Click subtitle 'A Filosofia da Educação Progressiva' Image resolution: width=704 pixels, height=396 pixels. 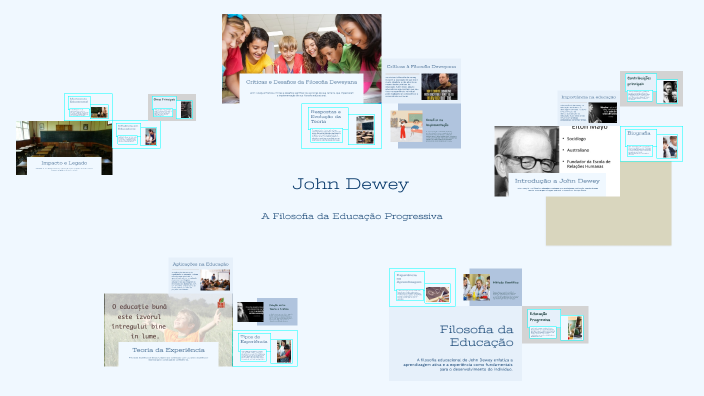(352, 216)
